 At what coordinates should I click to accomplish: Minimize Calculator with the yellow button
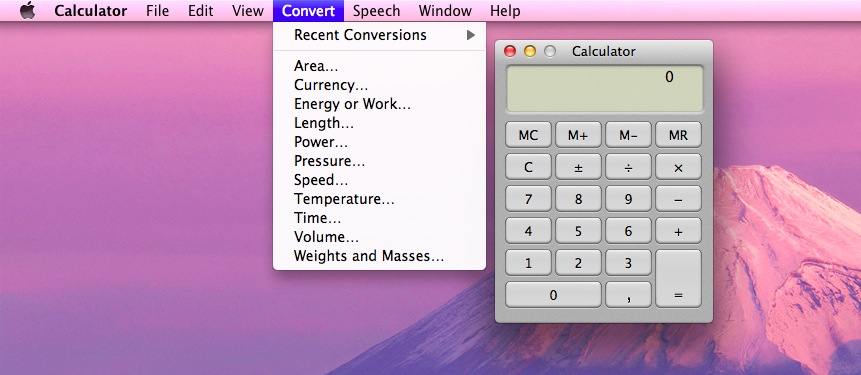(x=530, y=51)
